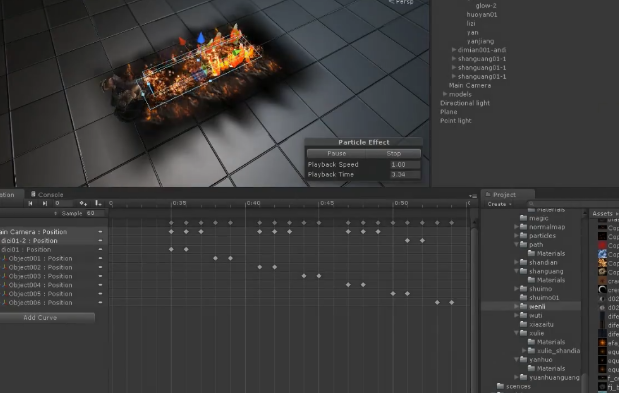The width and height of the screenshot is (619, 393).
Task: Open the Animation panel options menu icon
Action: point(473,196)
